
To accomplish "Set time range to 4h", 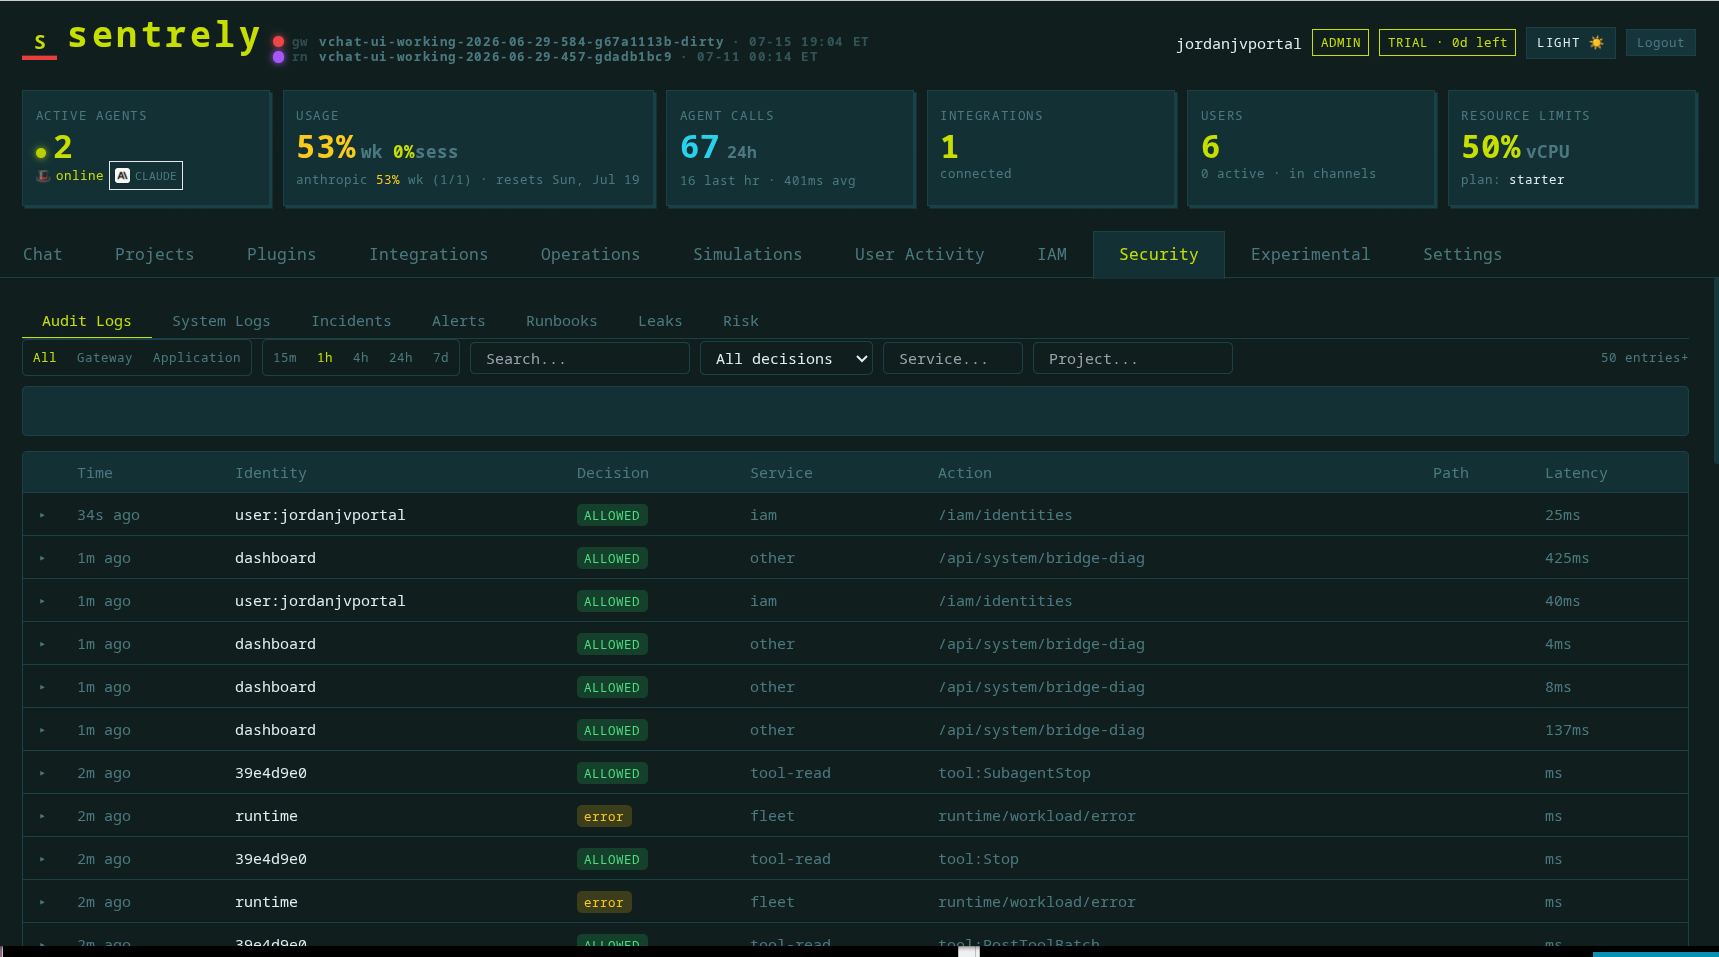I will tap(361, 358).
